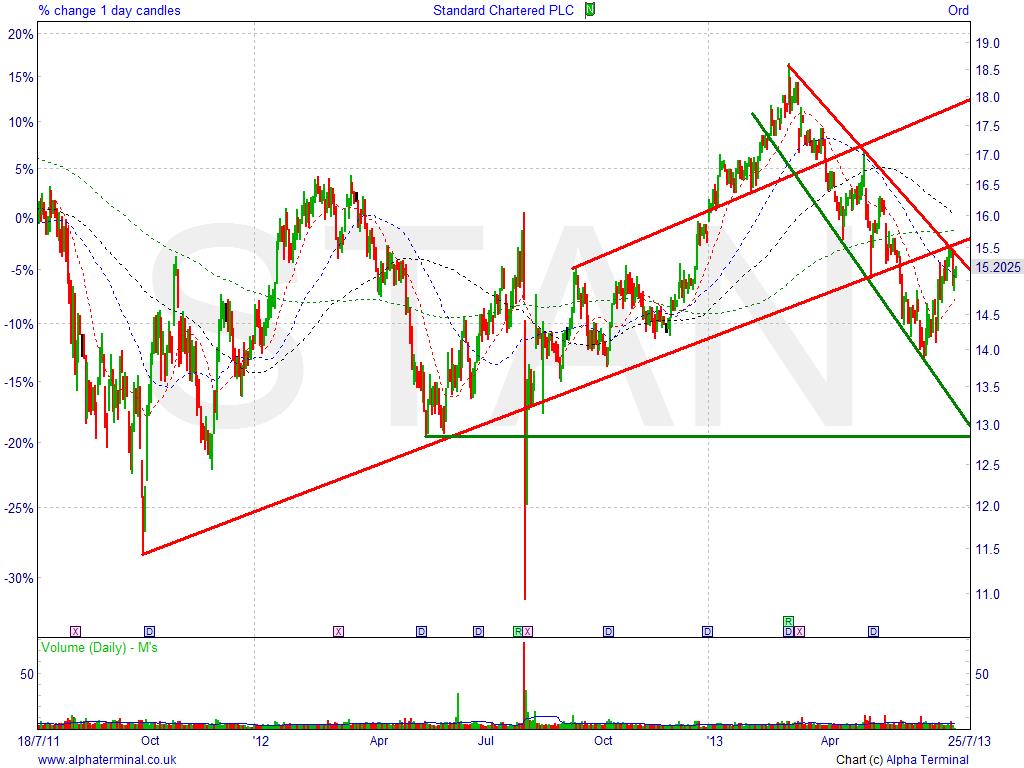Viewport: 1024px width, 768px height.
Task: Click the first D marker after the Apr 2012 label
Action: click(421, 631)
